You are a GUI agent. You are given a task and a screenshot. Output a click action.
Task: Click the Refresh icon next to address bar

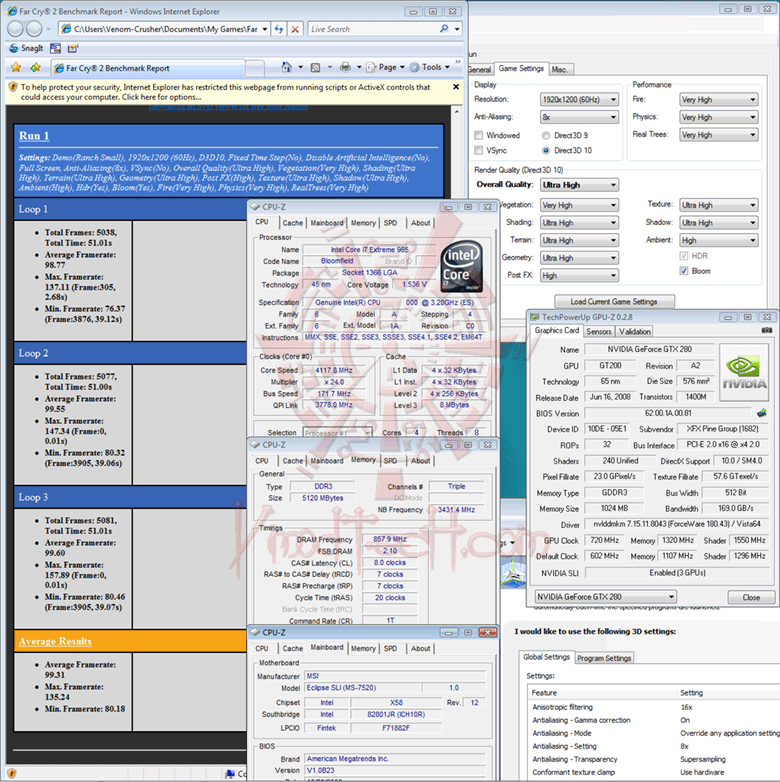pyautogui.click(x=279, y=29)
